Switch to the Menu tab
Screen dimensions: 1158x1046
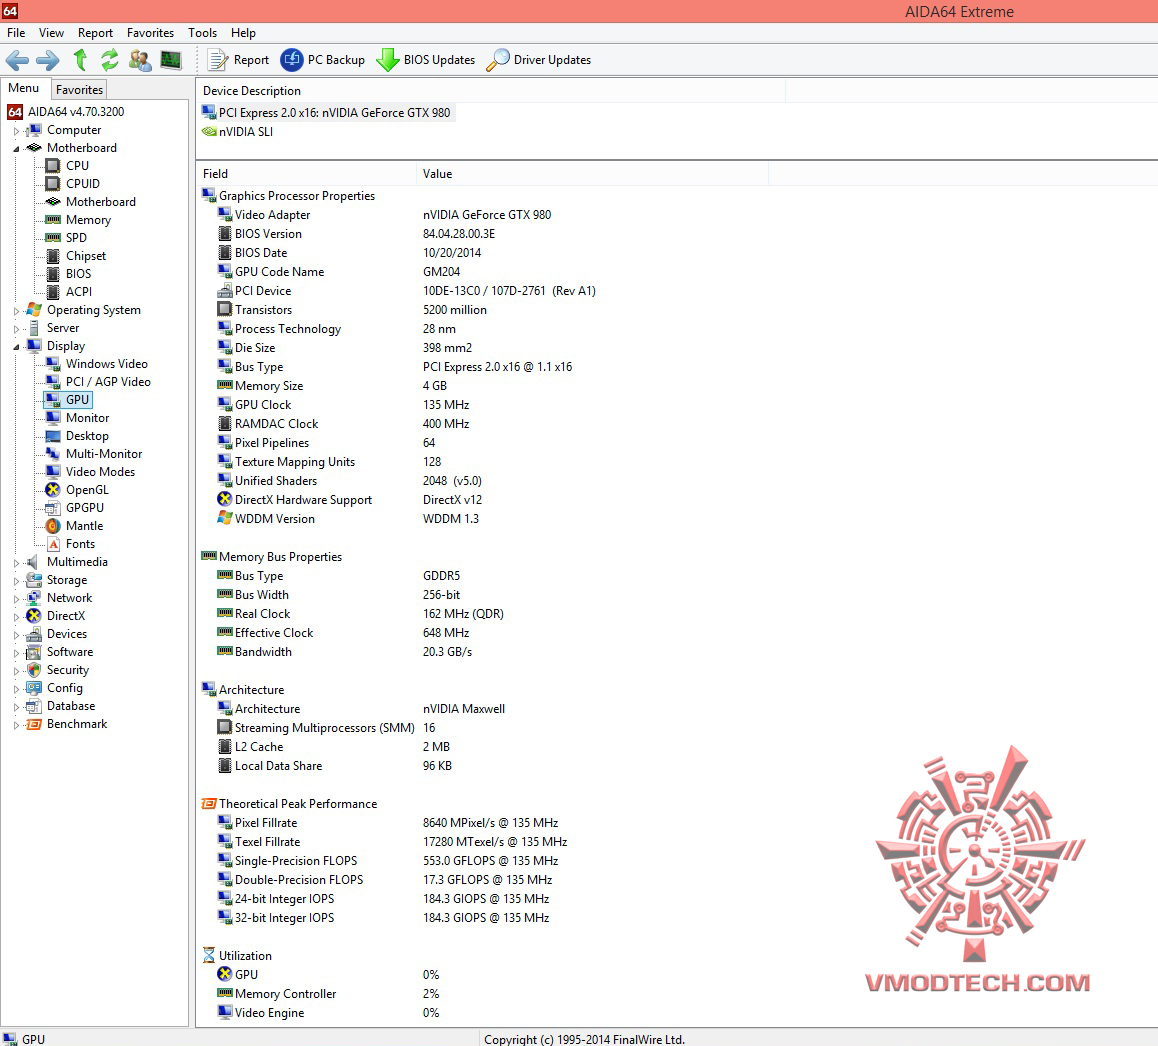click(x=24, y=88)
